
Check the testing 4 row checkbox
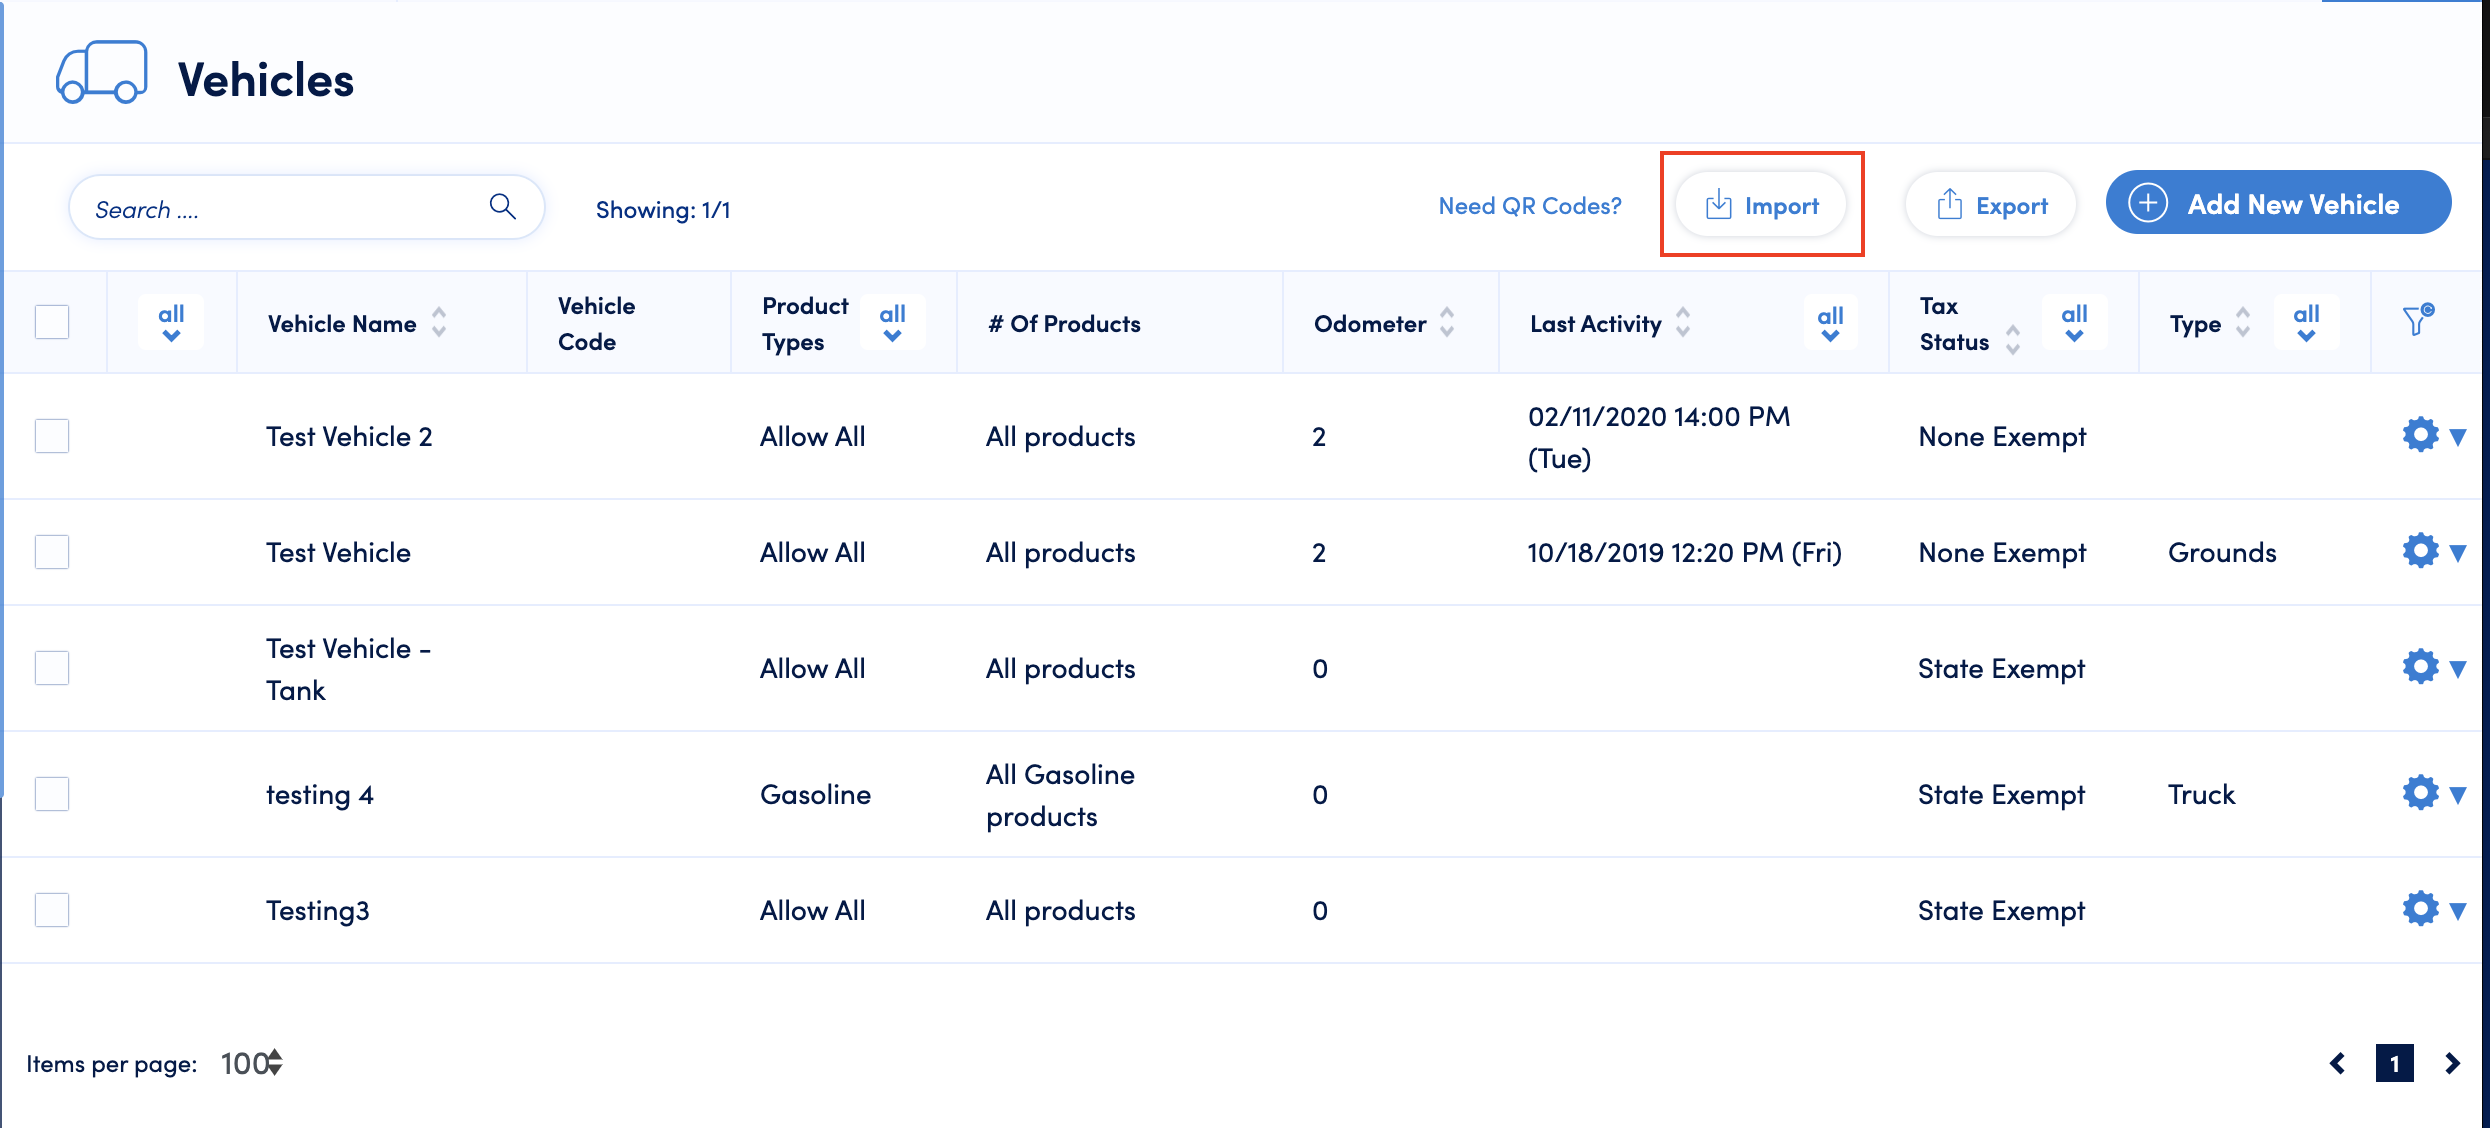click(52, 794)
